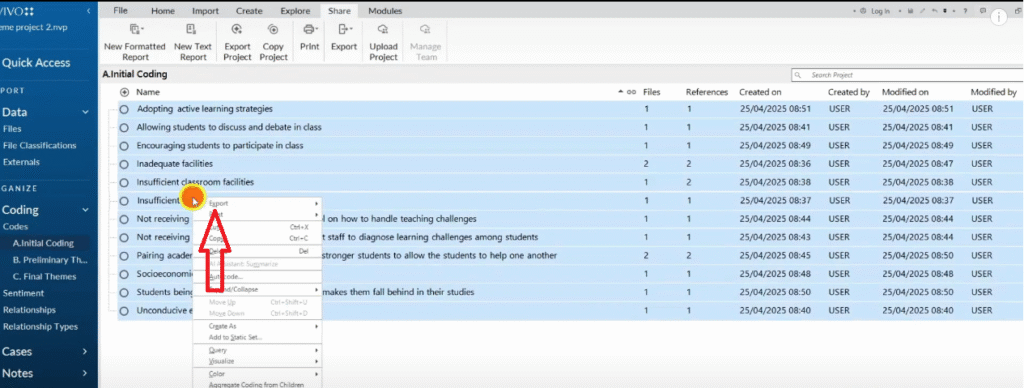Open Relationship Types in navigation

[40, 327]
